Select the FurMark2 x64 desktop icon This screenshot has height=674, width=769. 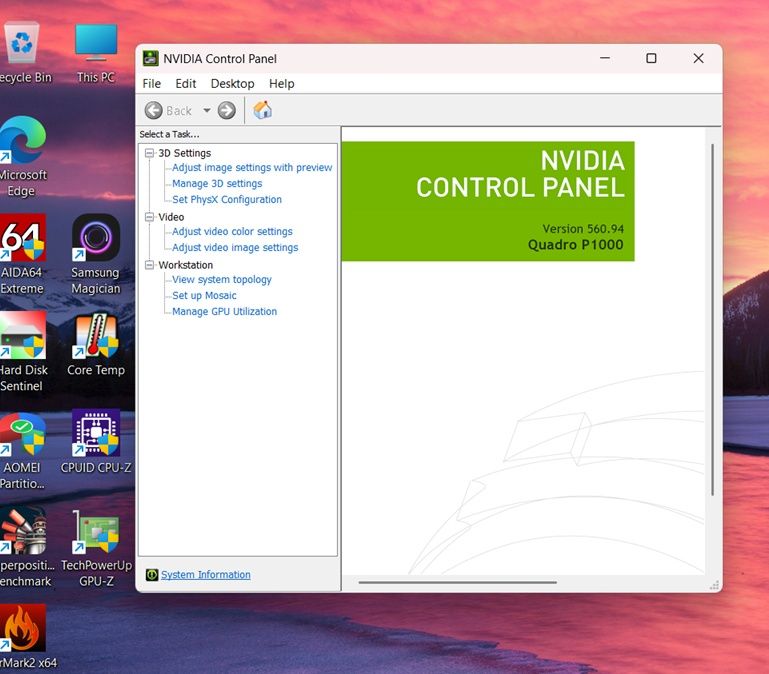tap(26, 636)
